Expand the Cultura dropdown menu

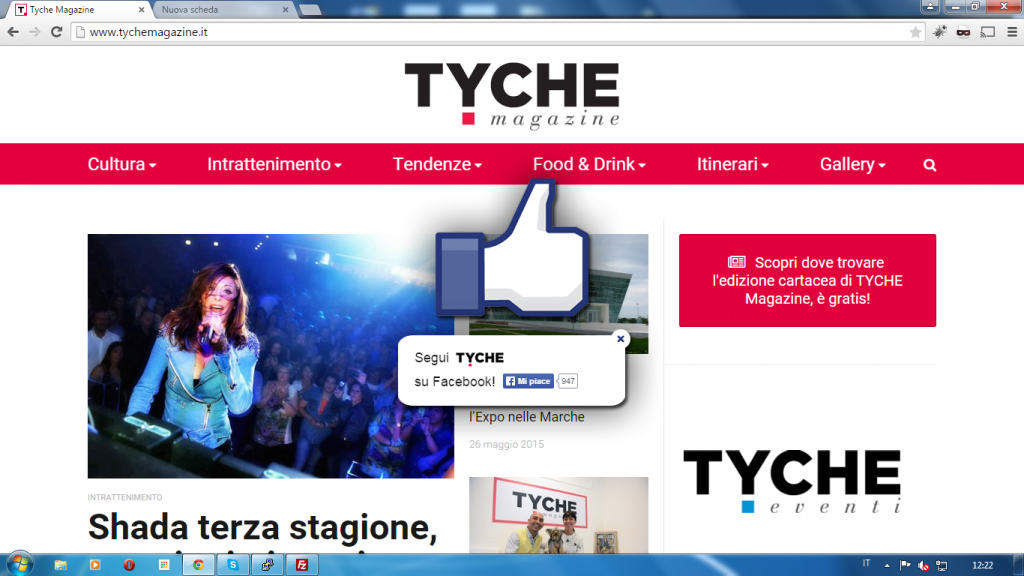pyautogui.click(x=122, y=165)
